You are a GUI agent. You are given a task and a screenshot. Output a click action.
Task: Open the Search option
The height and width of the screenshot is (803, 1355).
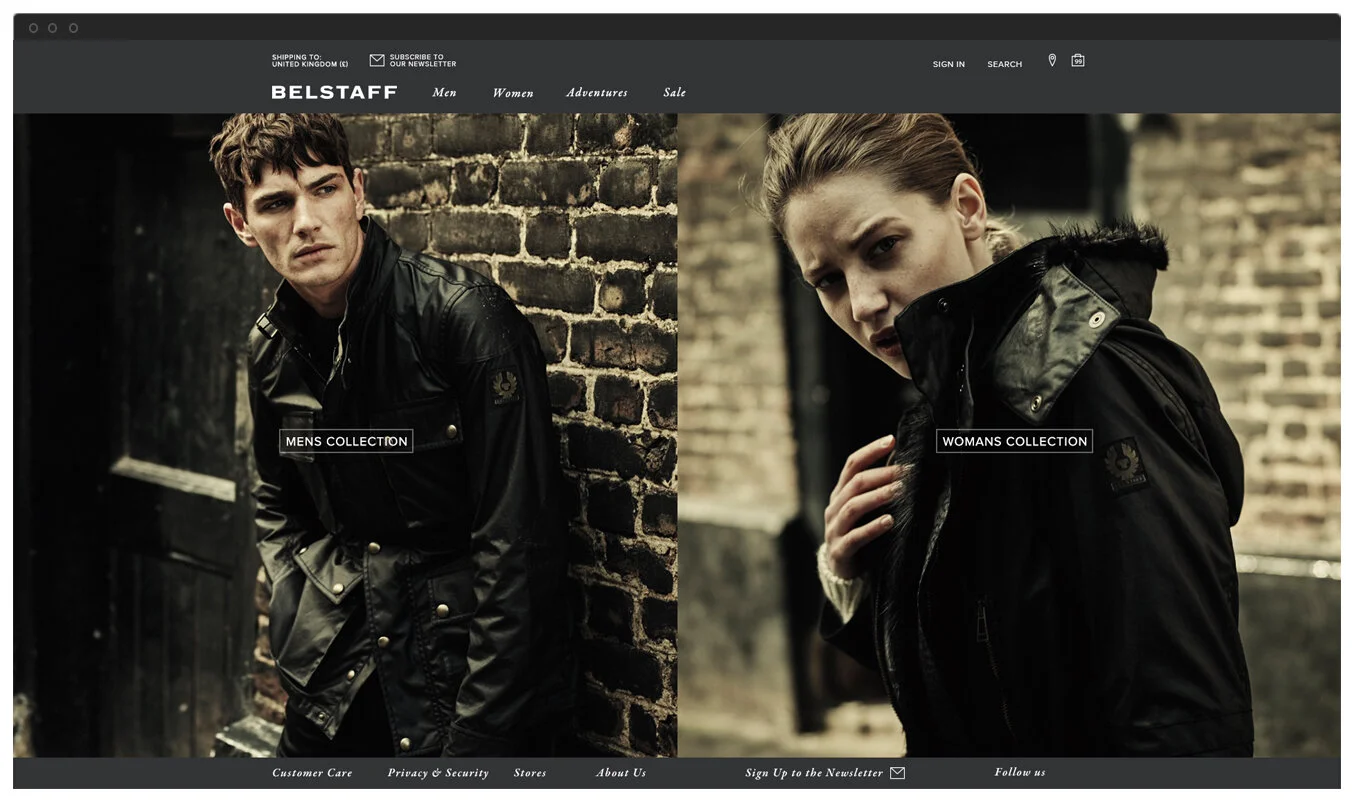point(1005,64)
